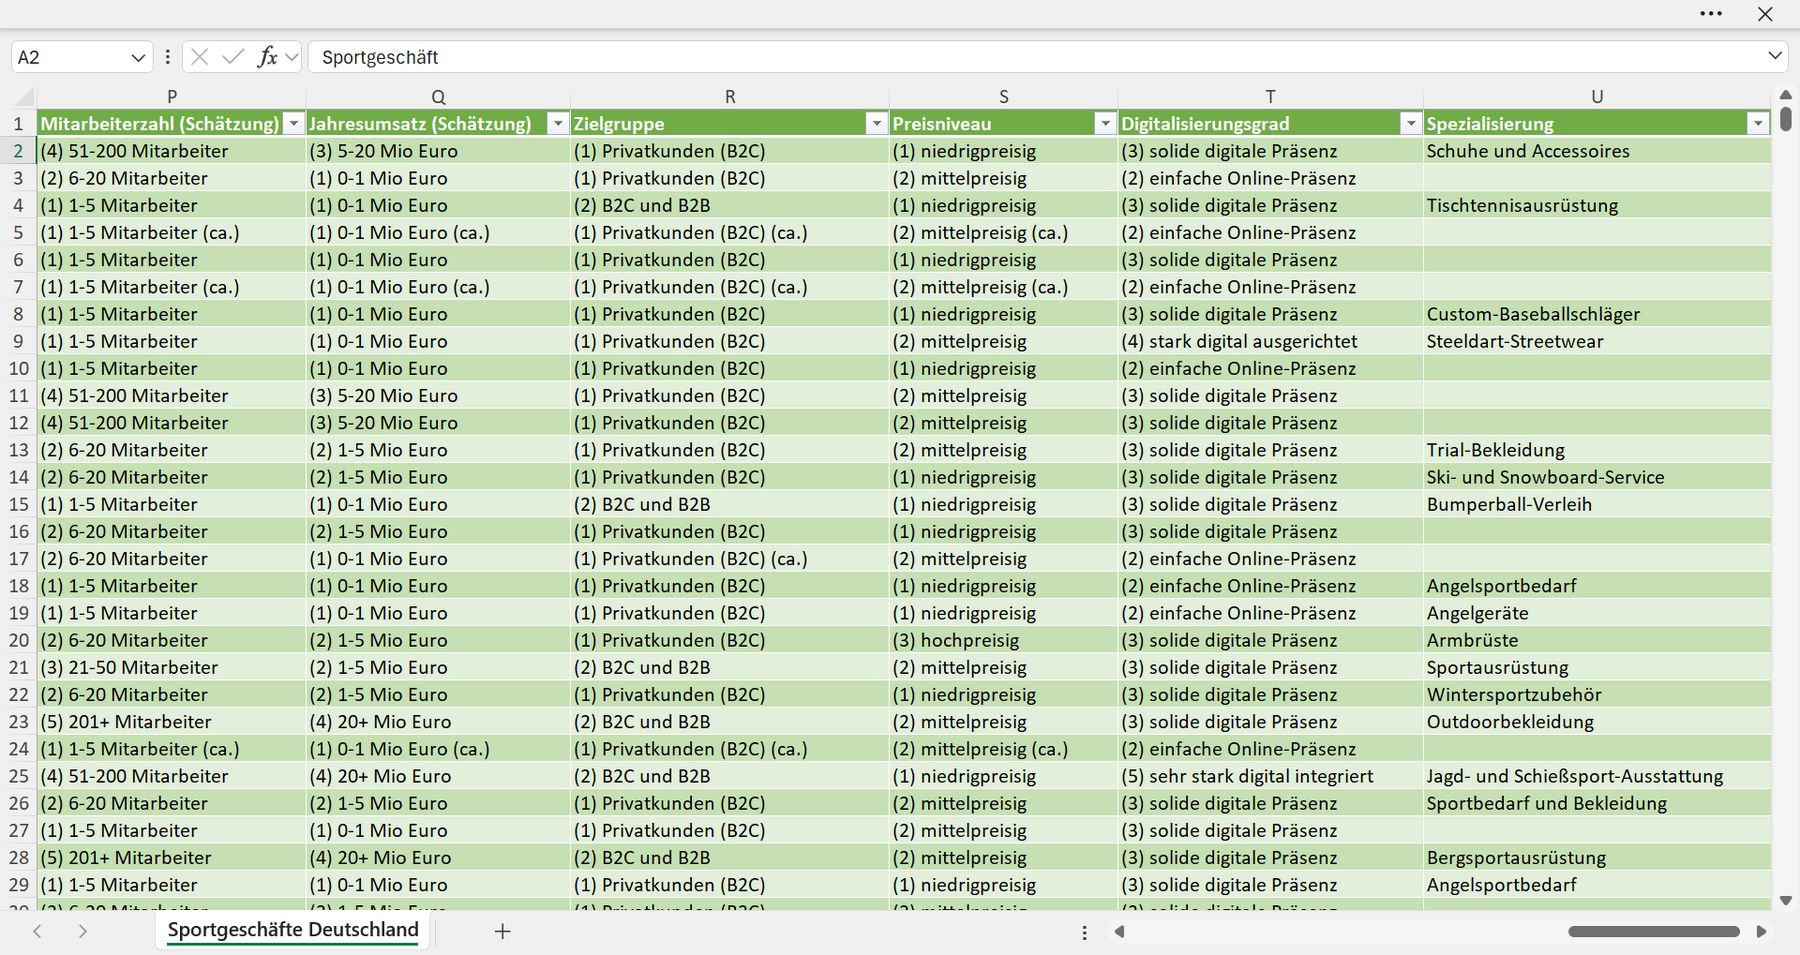Select the Sportgeschäfte Deutschland sheet tab
The width and height of the screenshot is (1800, 955).
(293, 930)
